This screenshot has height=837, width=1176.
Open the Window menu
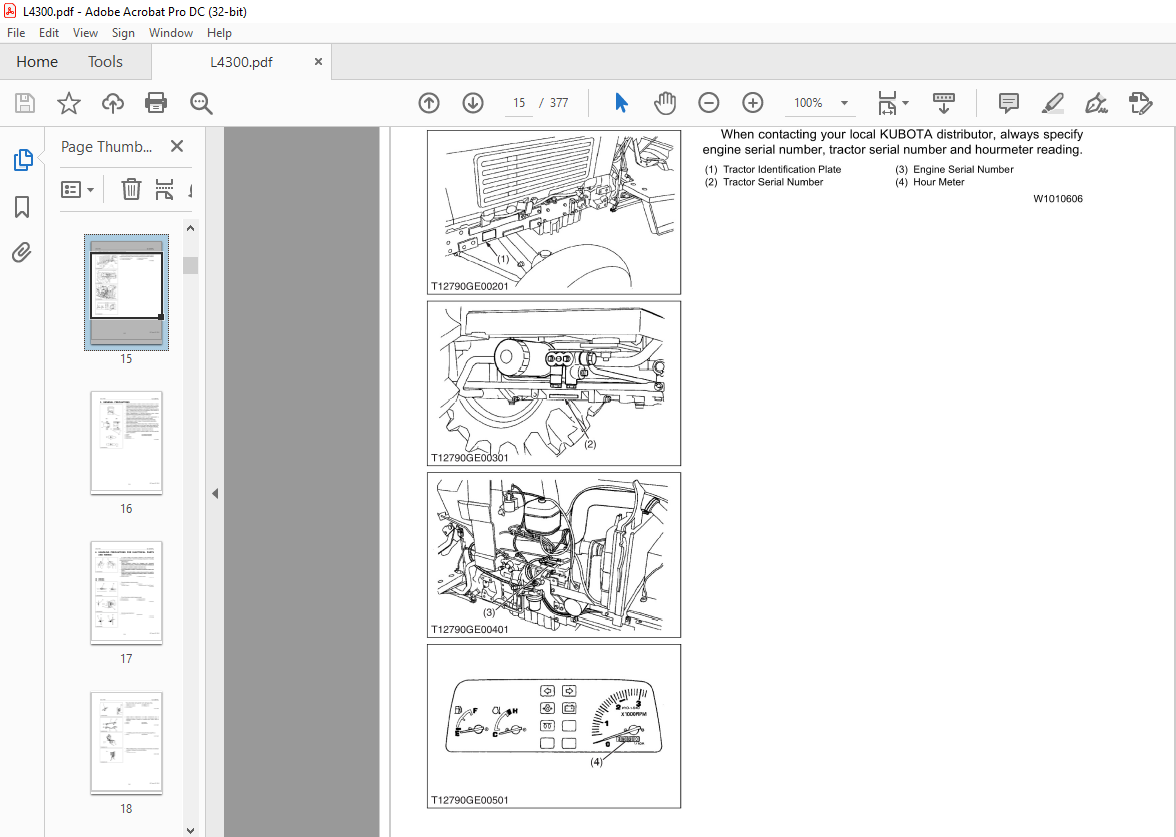[x=170, y=32]
